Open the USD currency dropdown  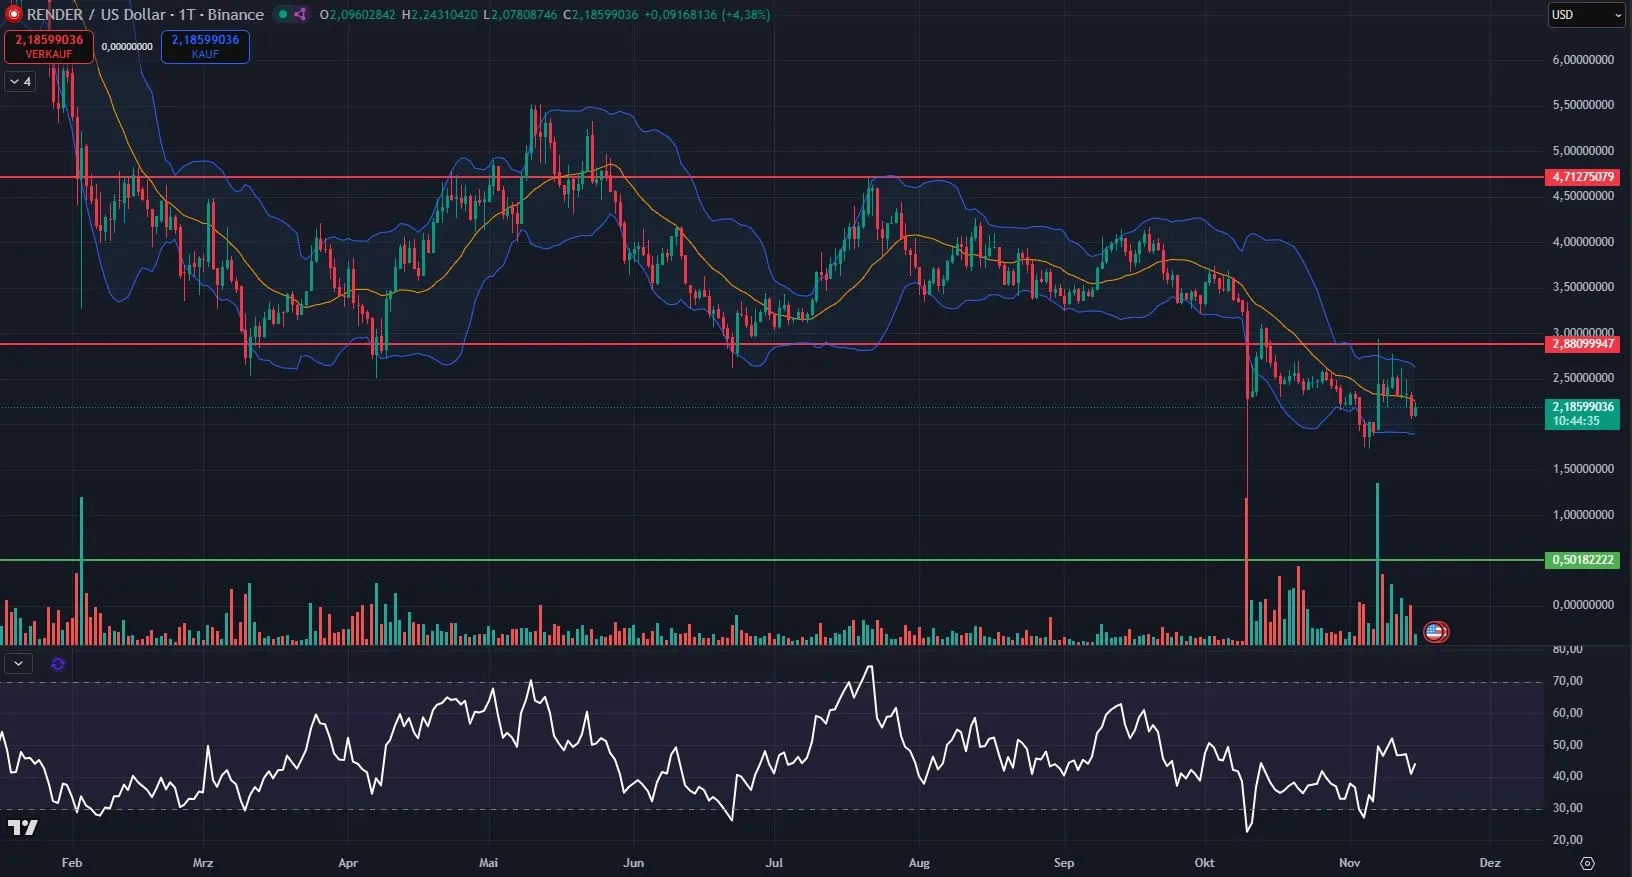1586,15
